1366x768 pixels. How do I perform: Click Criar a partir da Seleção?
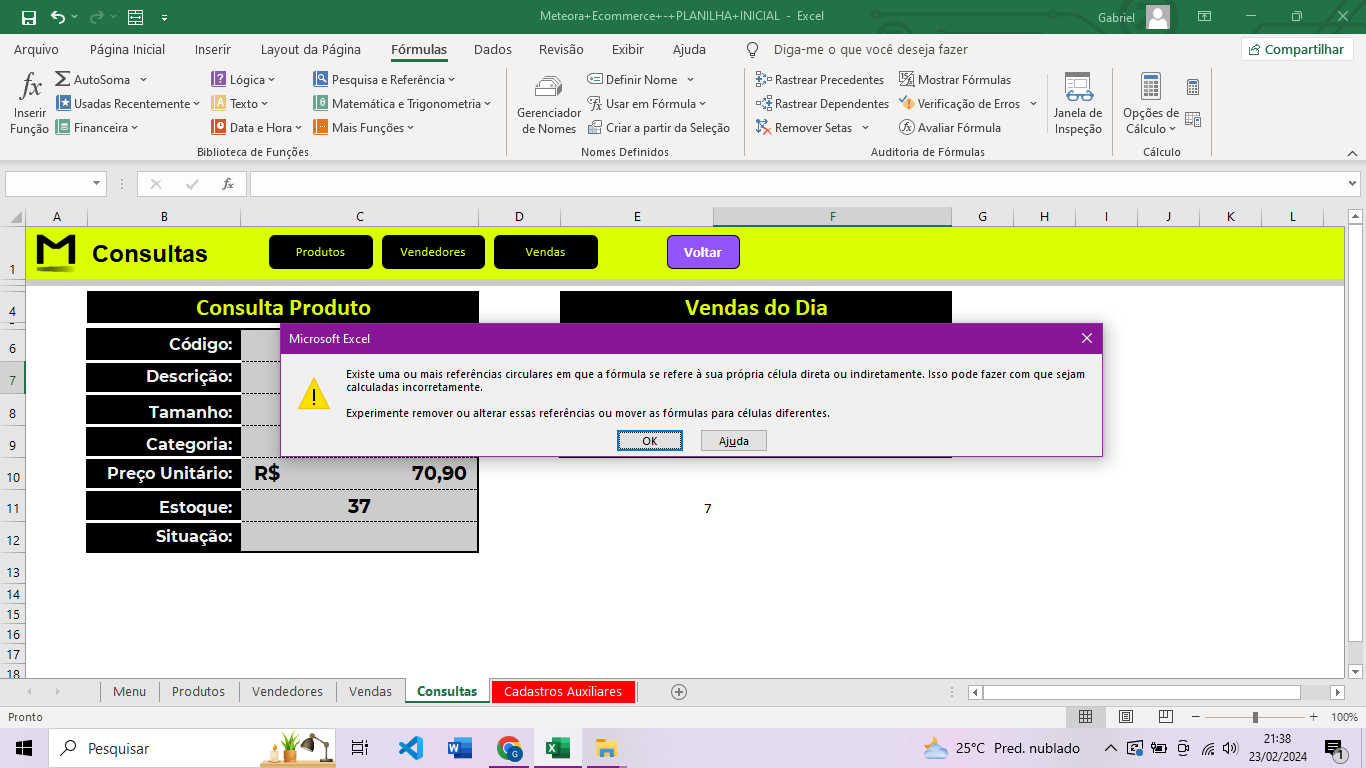pos(658,128)
